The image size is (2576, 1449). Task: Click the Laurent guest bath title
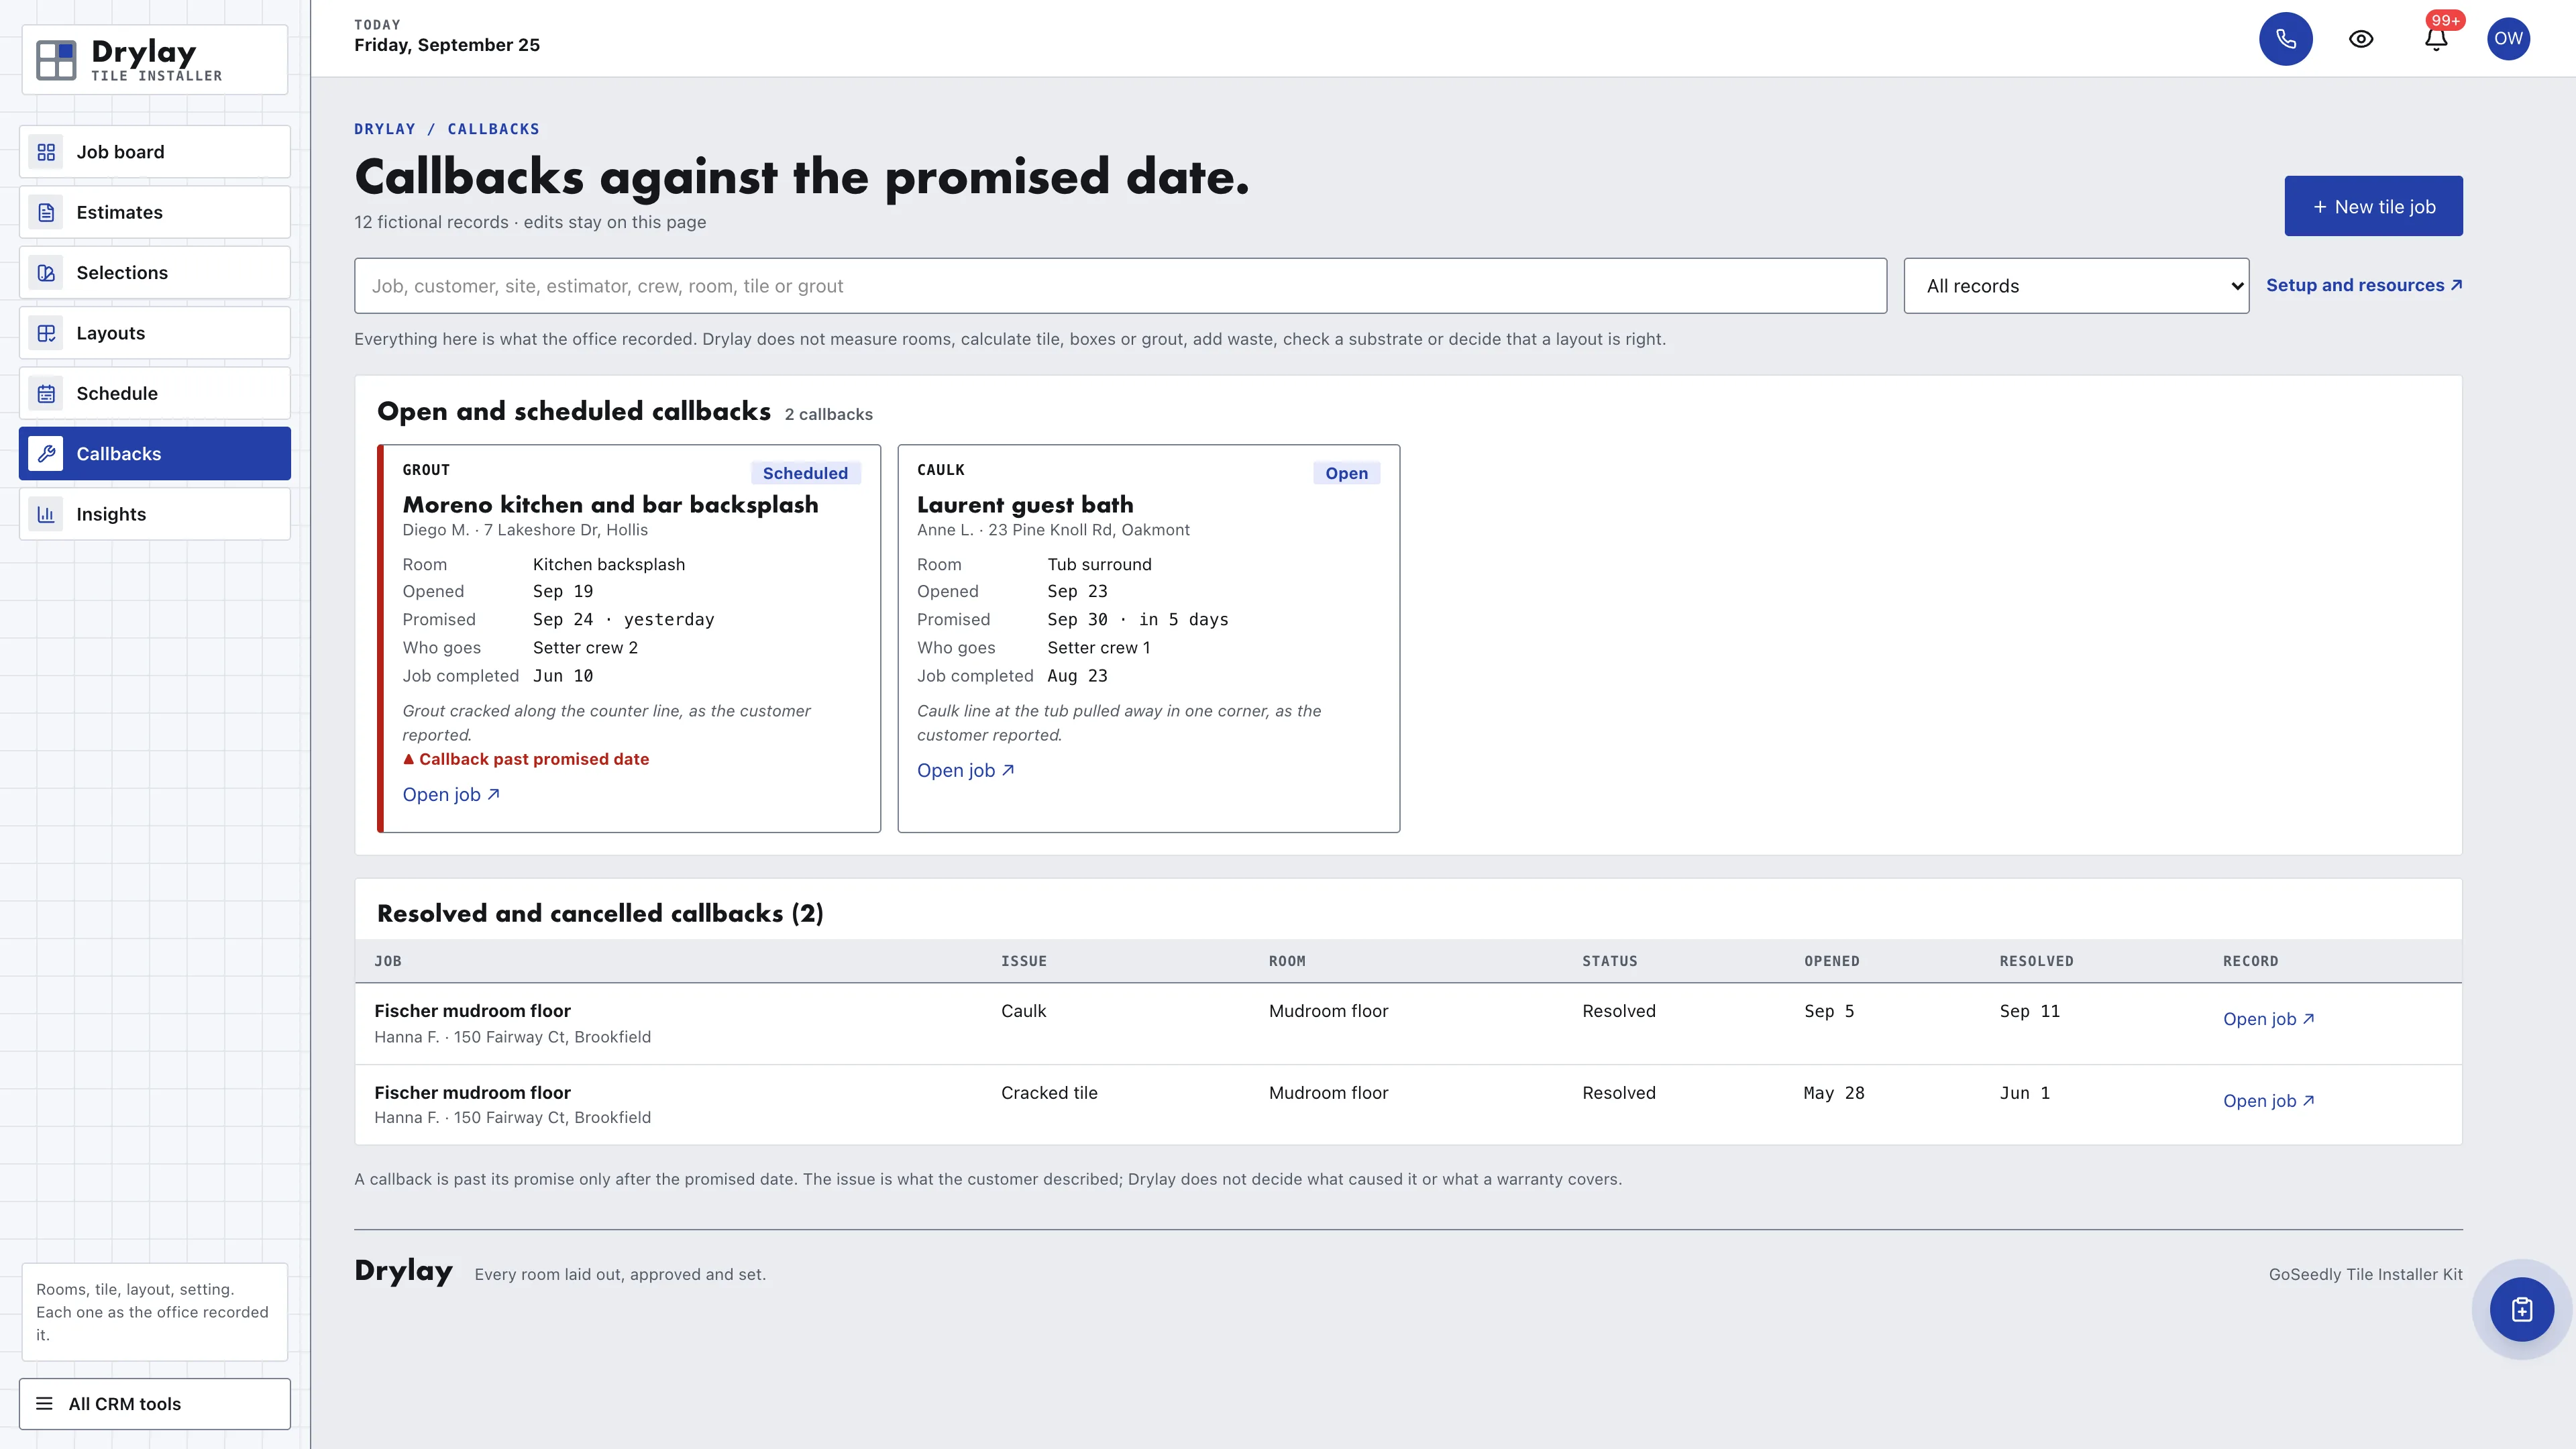click(x=1025, y=504)
